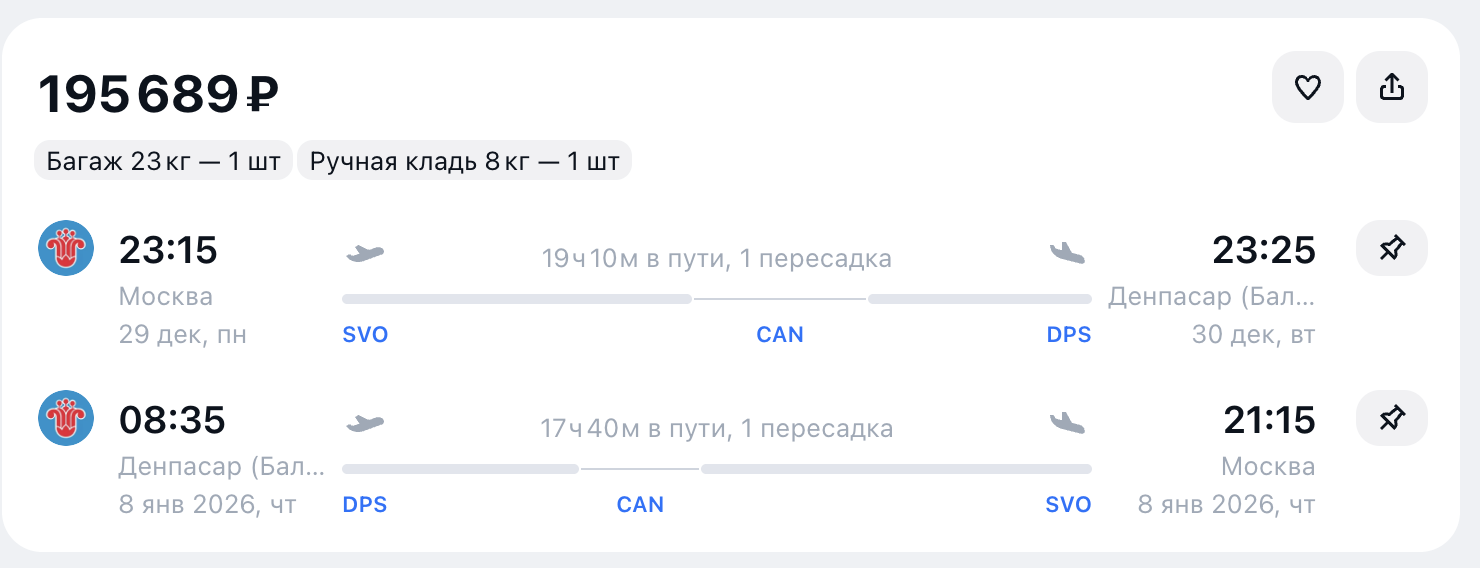Click DPS arrival airport code on outbound
1480x568 pixels.
[x=1069, y=335]
